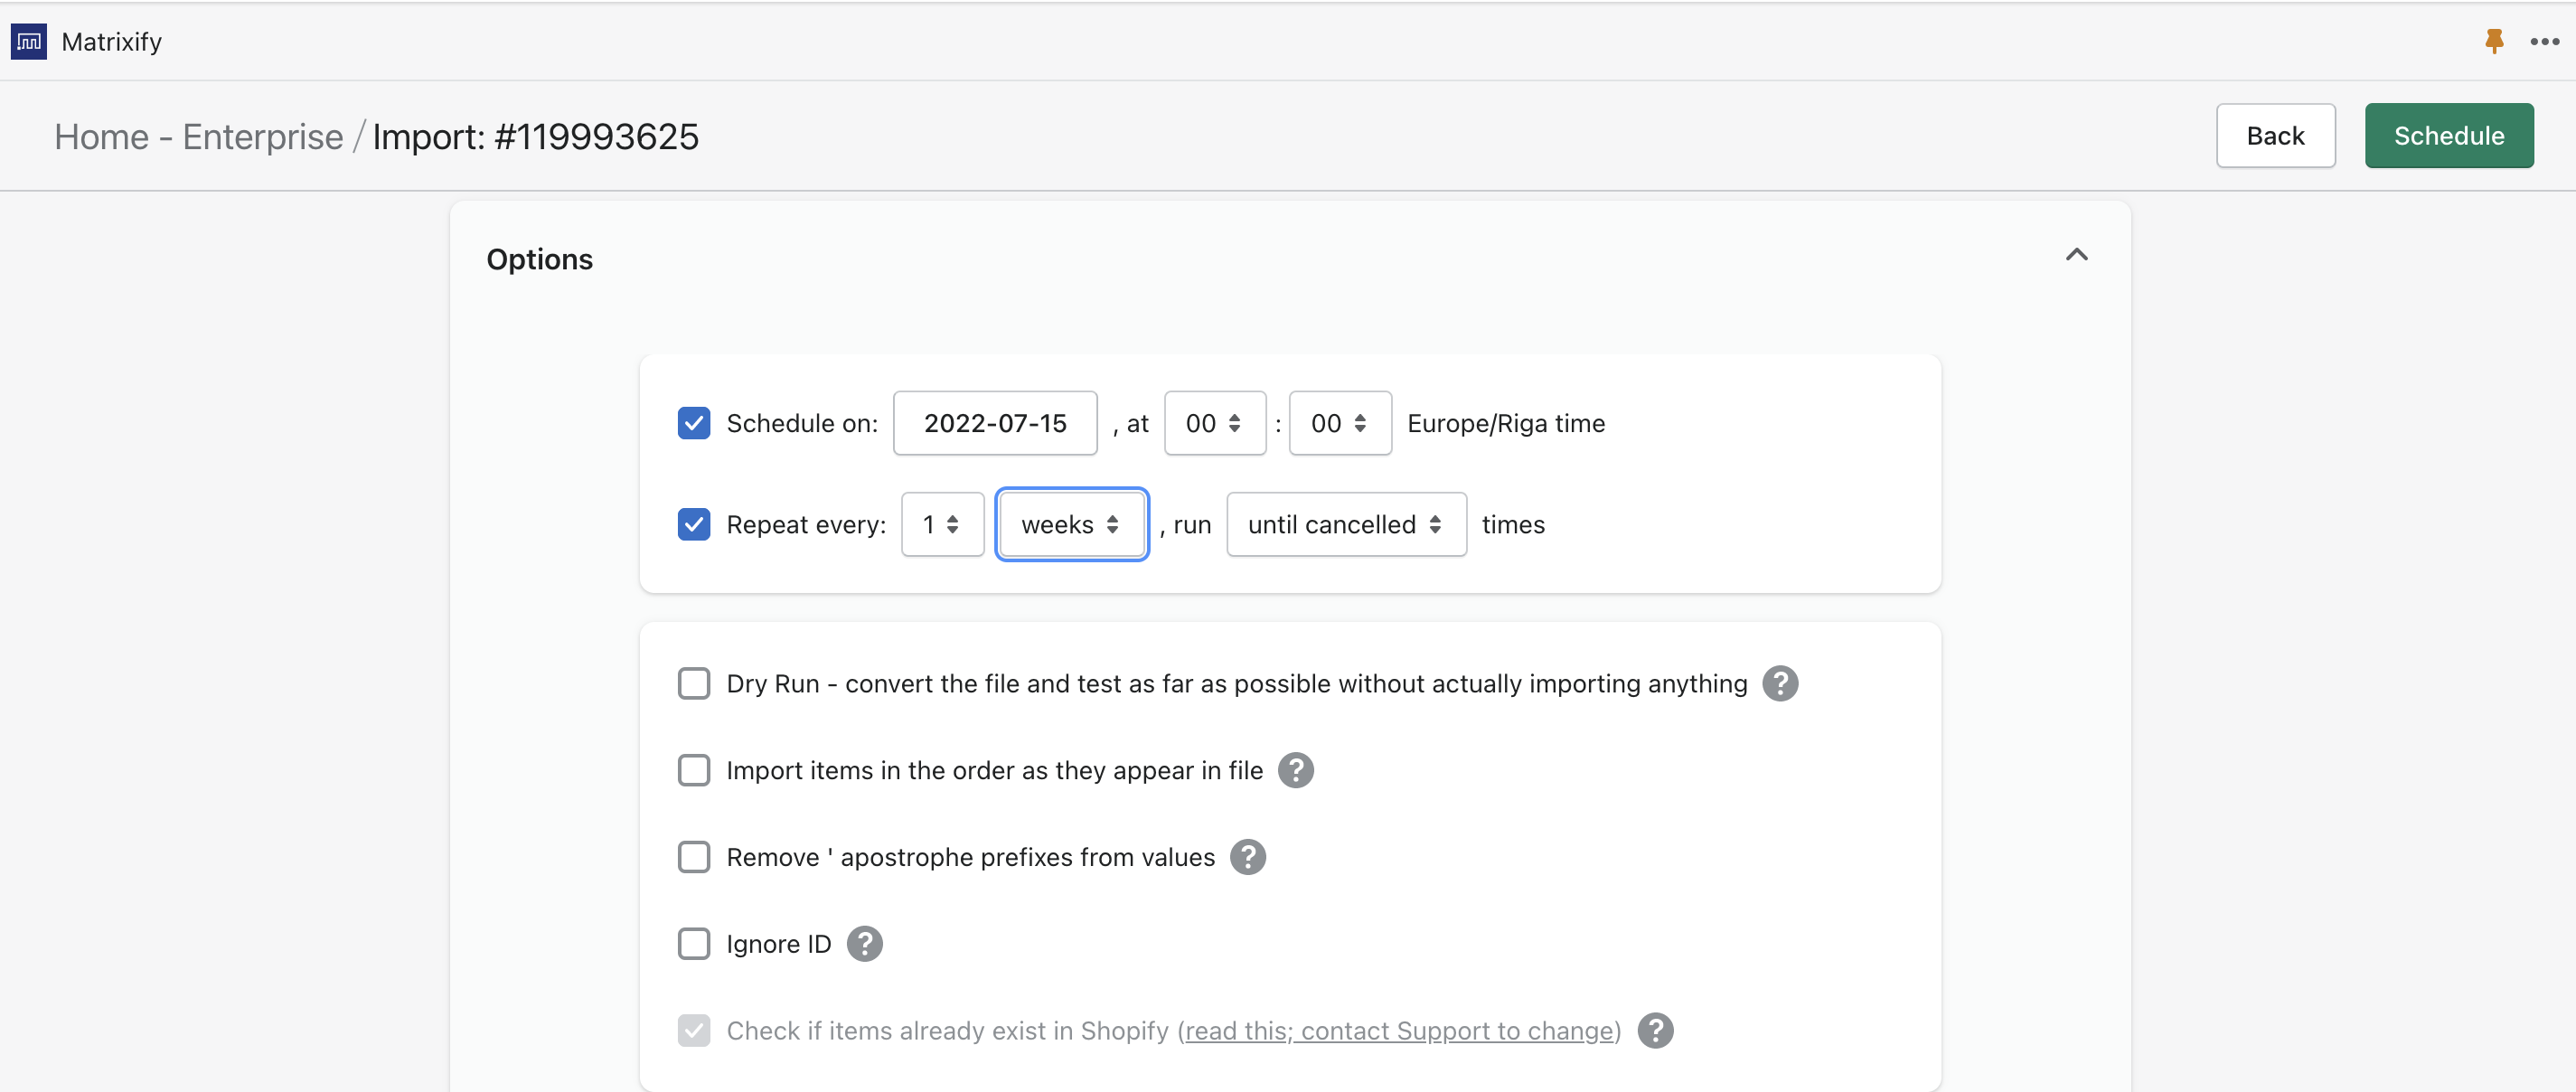Open help icon next to Ignore ID
The width and height of the screenshot is (2576, 1092).
[x=864, y=944]
